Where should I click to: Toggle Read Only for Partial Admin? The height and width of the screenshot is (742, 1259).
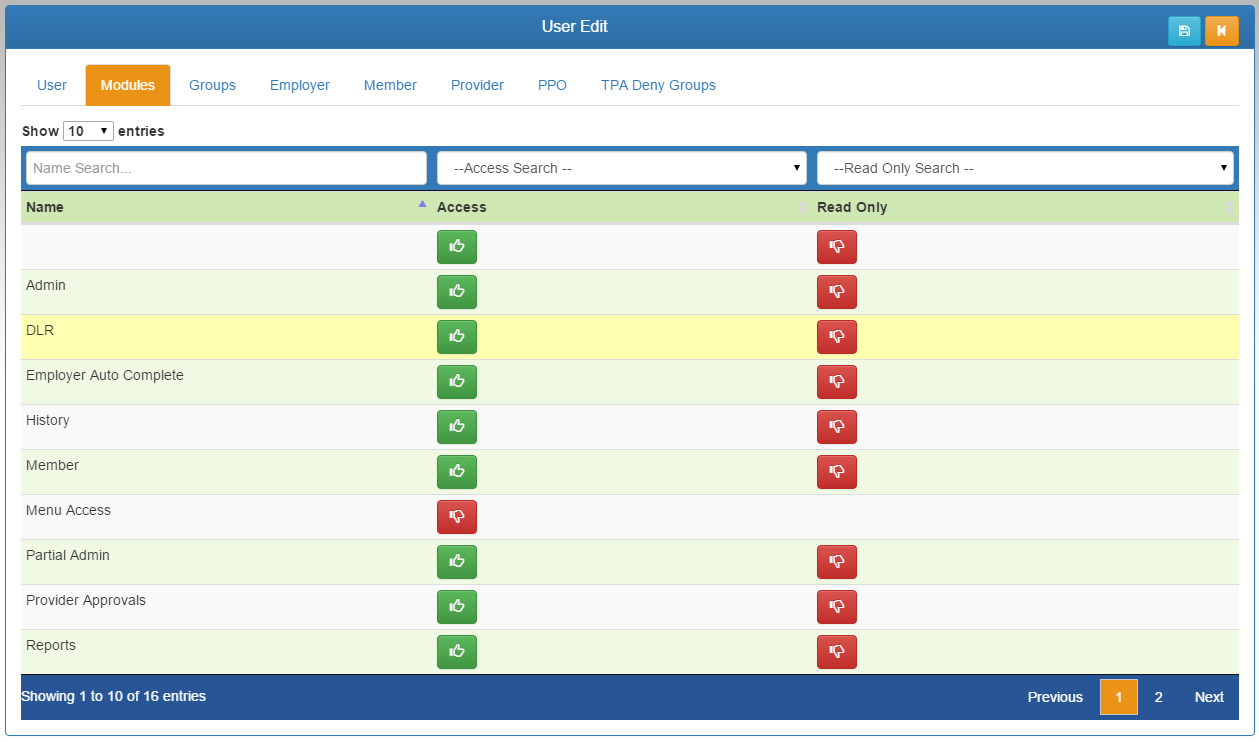click(837, 562)
